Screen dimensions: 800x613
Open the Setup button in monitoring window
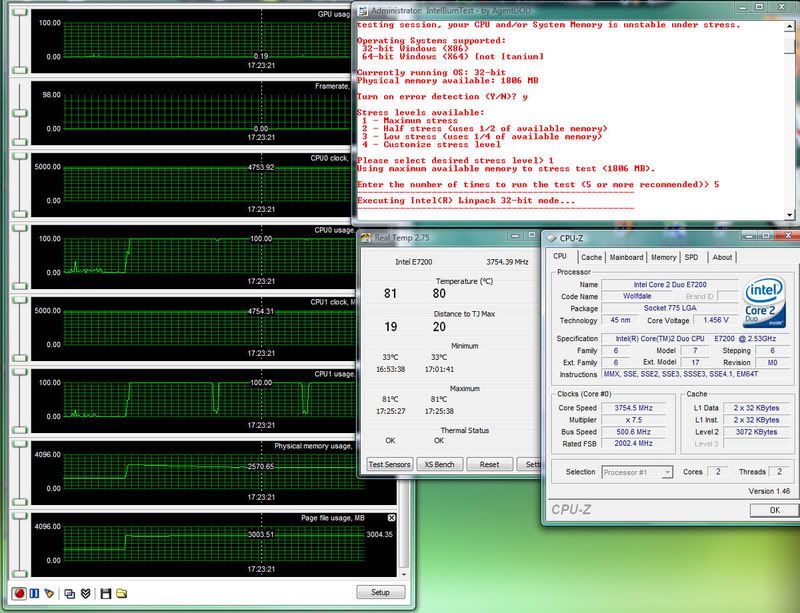click(380, 592)
